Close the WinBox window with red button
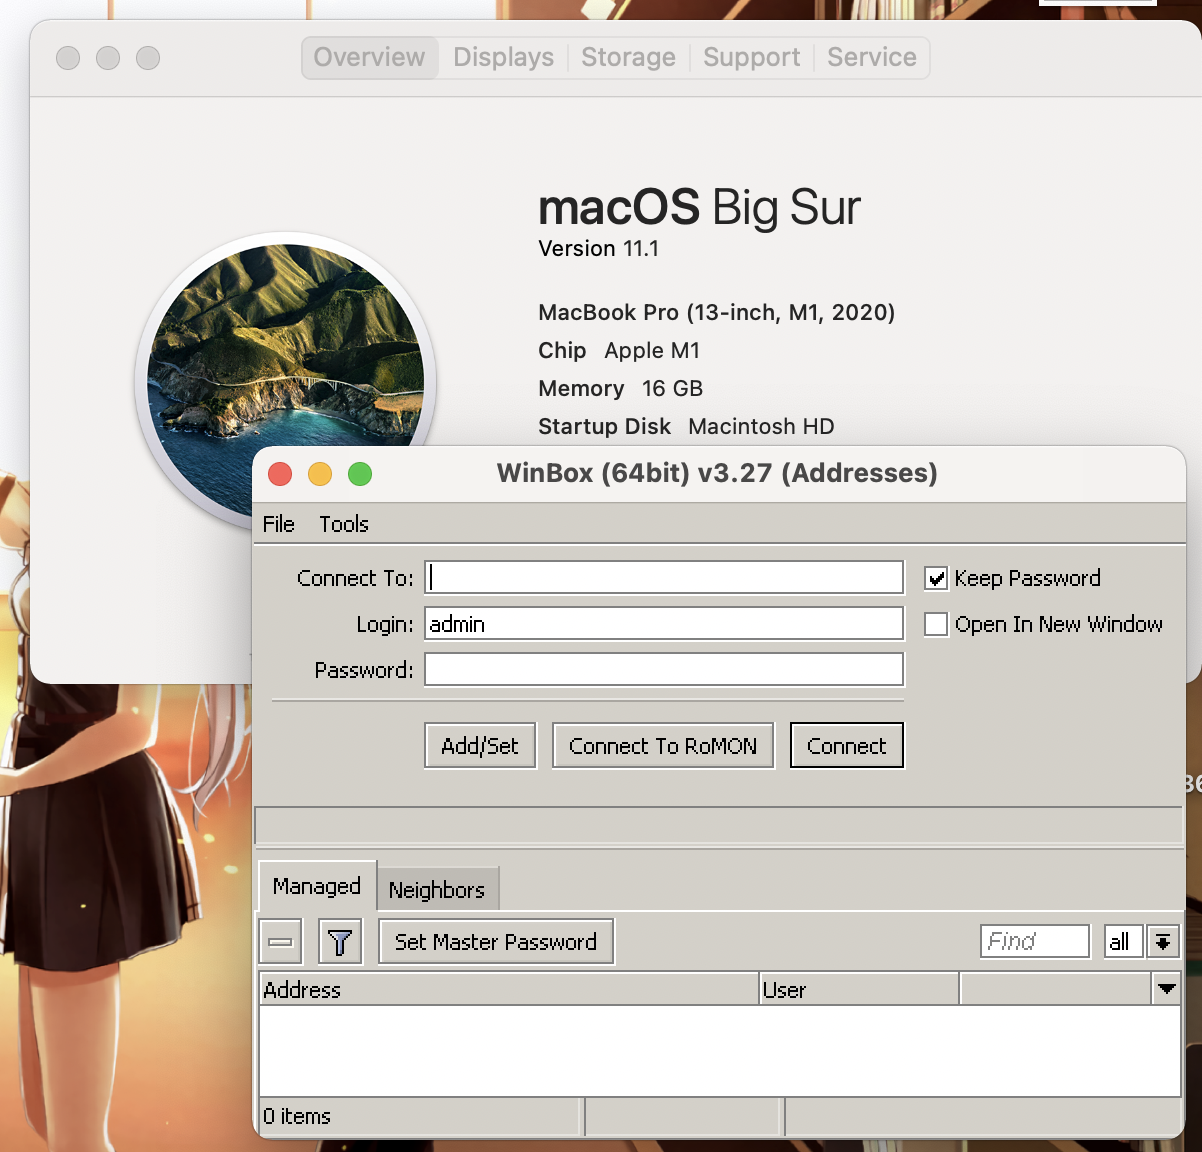 280,474
